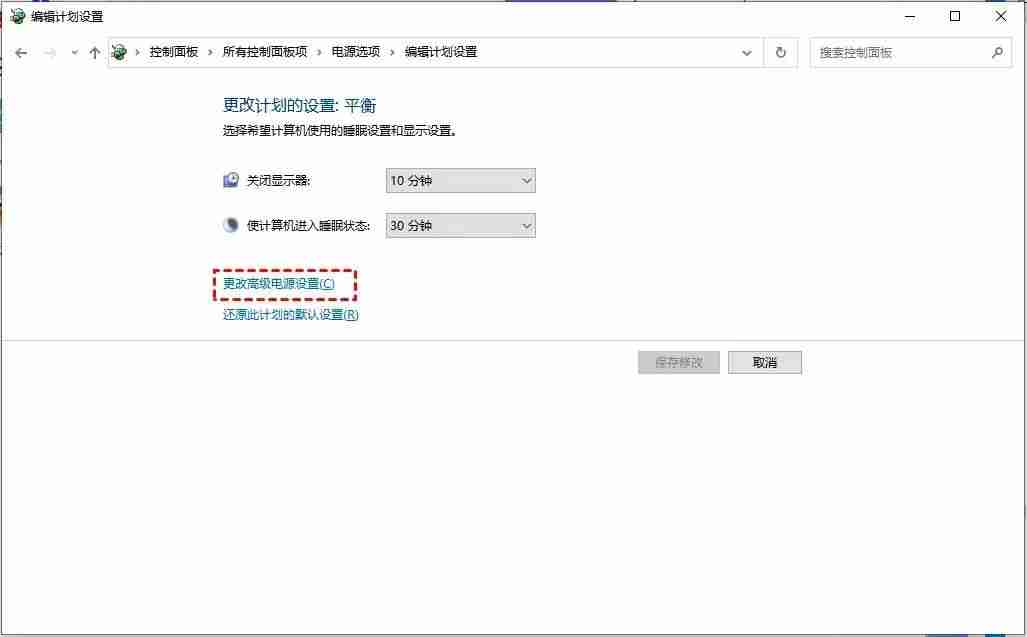1027x637 pixels.
Task: Click 还原此计划的默认设置 link
Action: pos(289,314)
